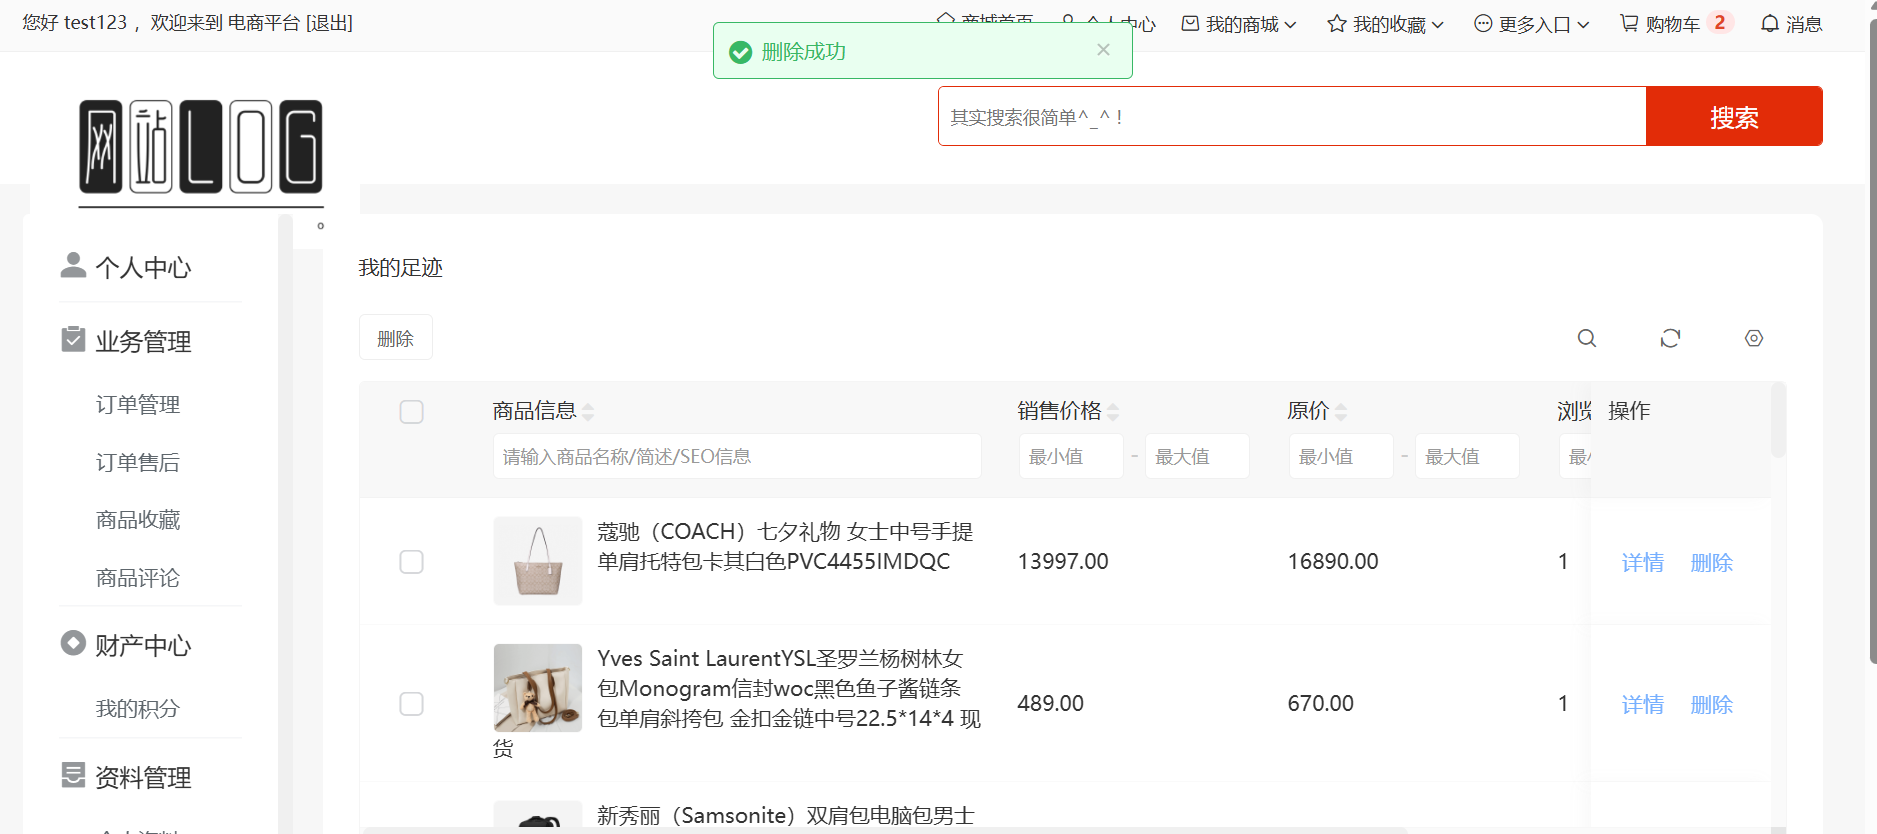Focus the 原价 最小值 filter field
The width and height of the screenshot is (1877, 834).
click(x=1341, y=456)
